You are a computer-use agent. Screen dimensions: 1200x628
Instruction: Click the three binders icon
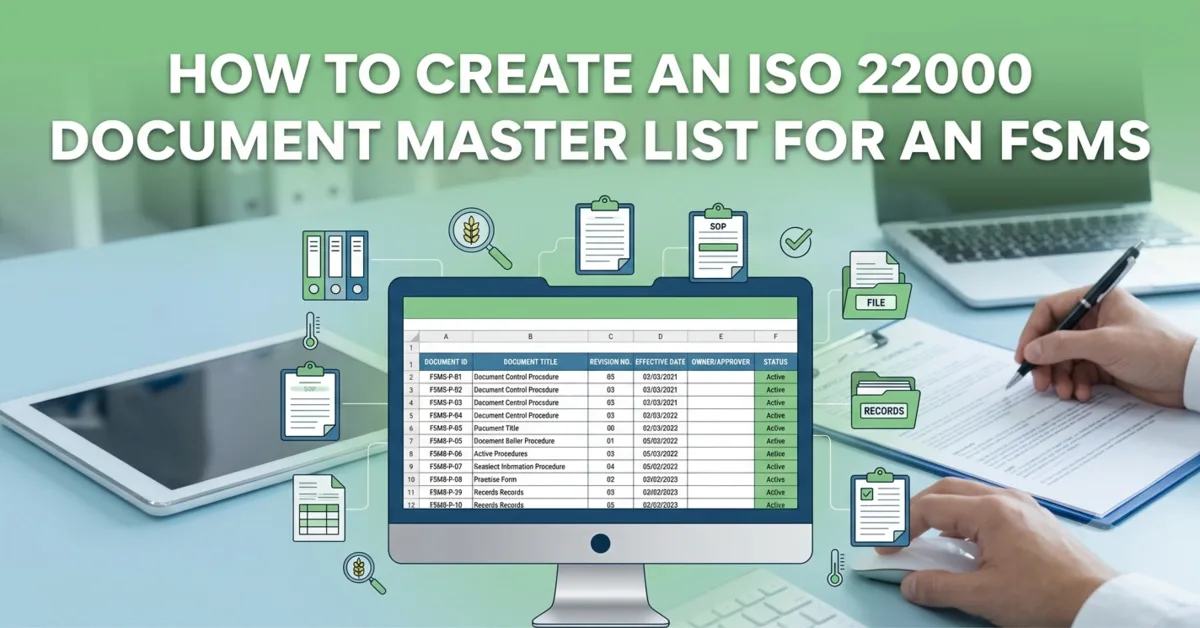[x=336, y=265]
